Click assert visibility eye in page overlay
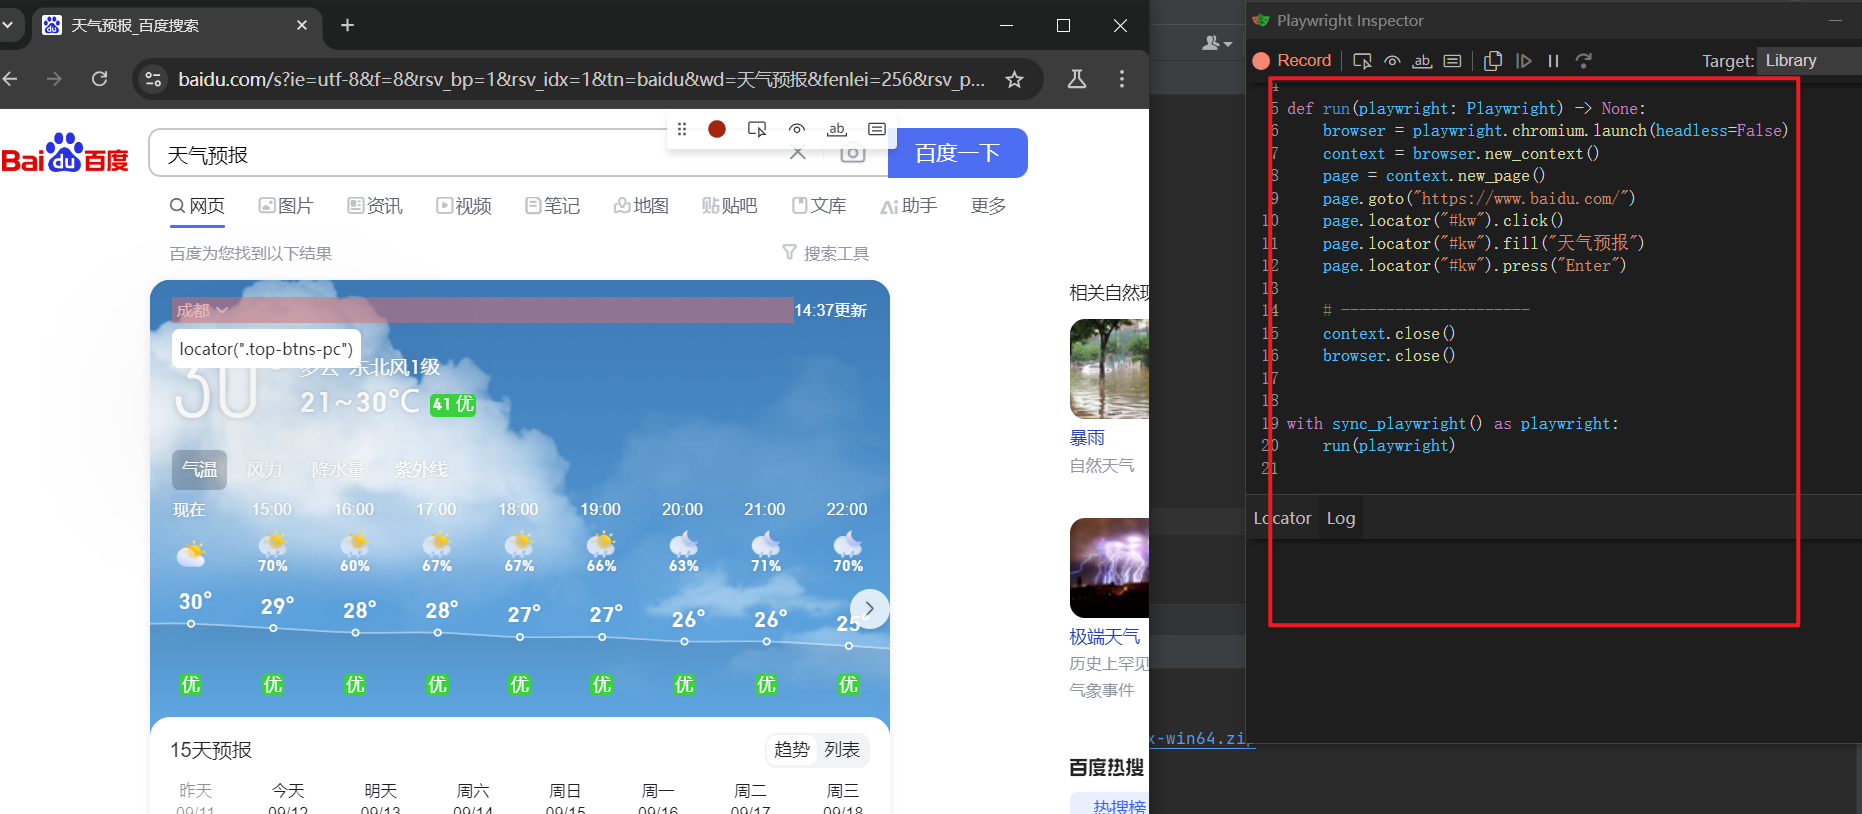The image size is (1862, 814). tap(797, 129)
